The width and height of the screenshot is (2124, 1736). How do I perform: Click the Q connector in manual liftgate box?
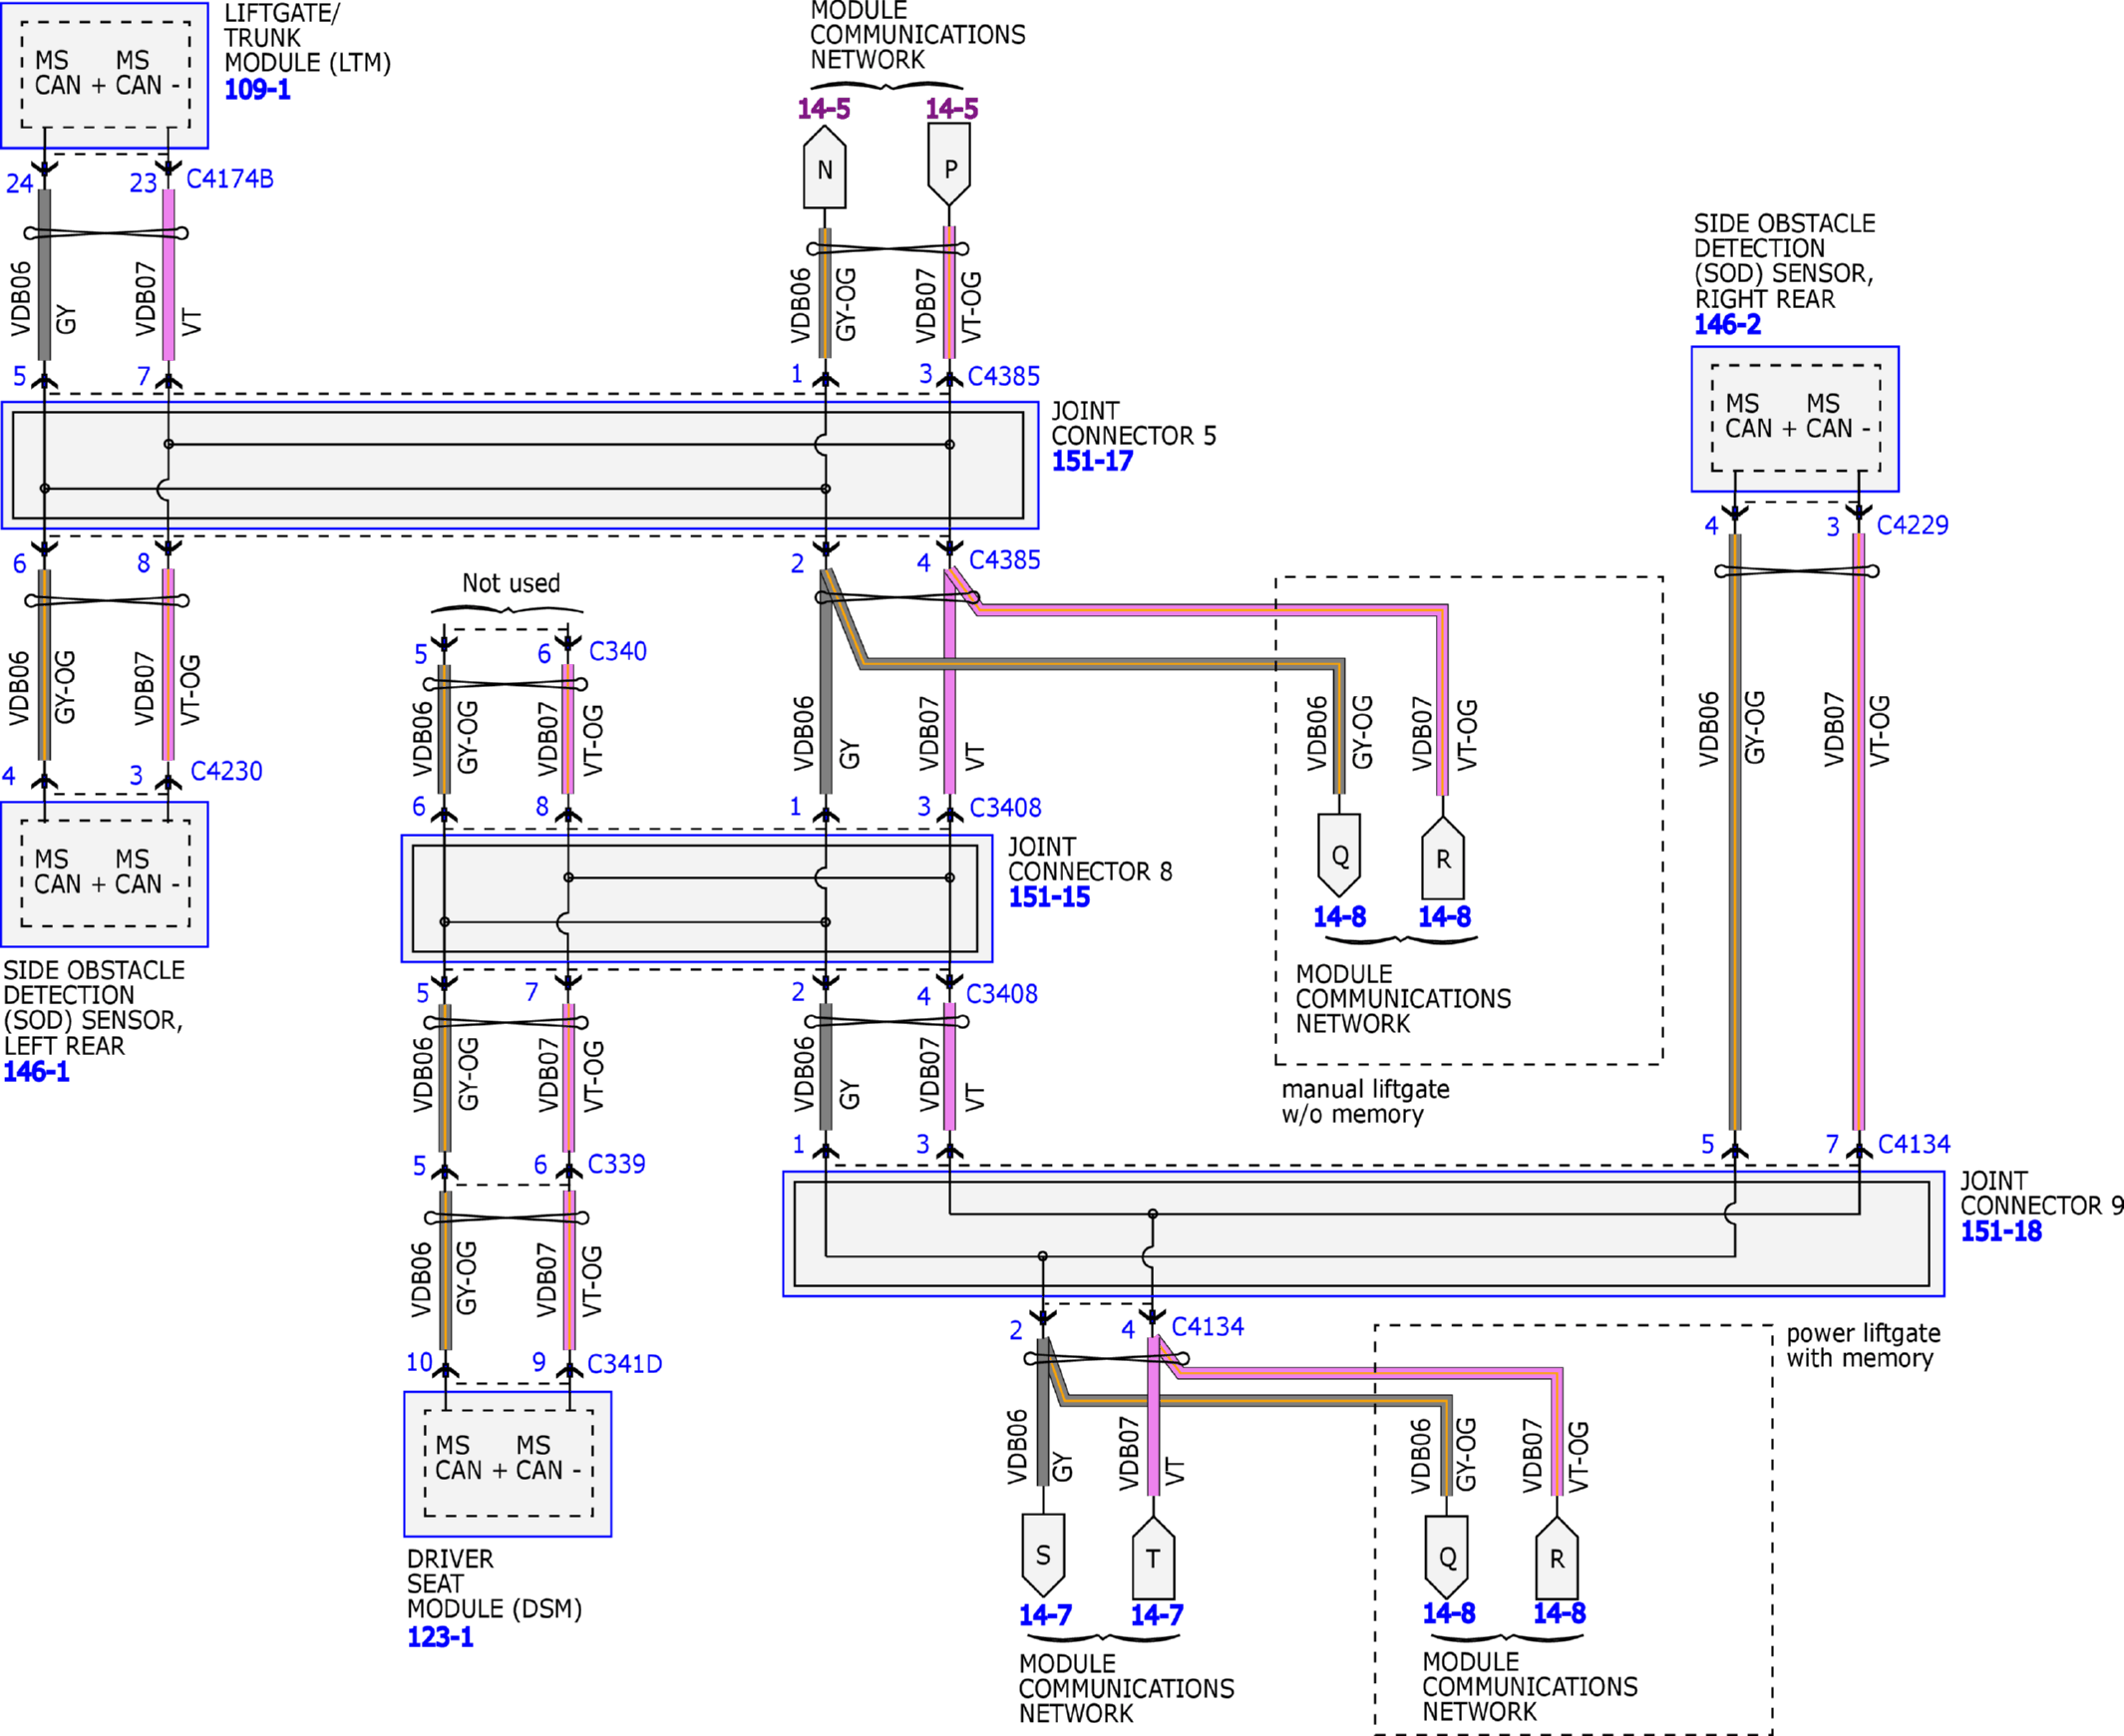[x=1339, y=855]
